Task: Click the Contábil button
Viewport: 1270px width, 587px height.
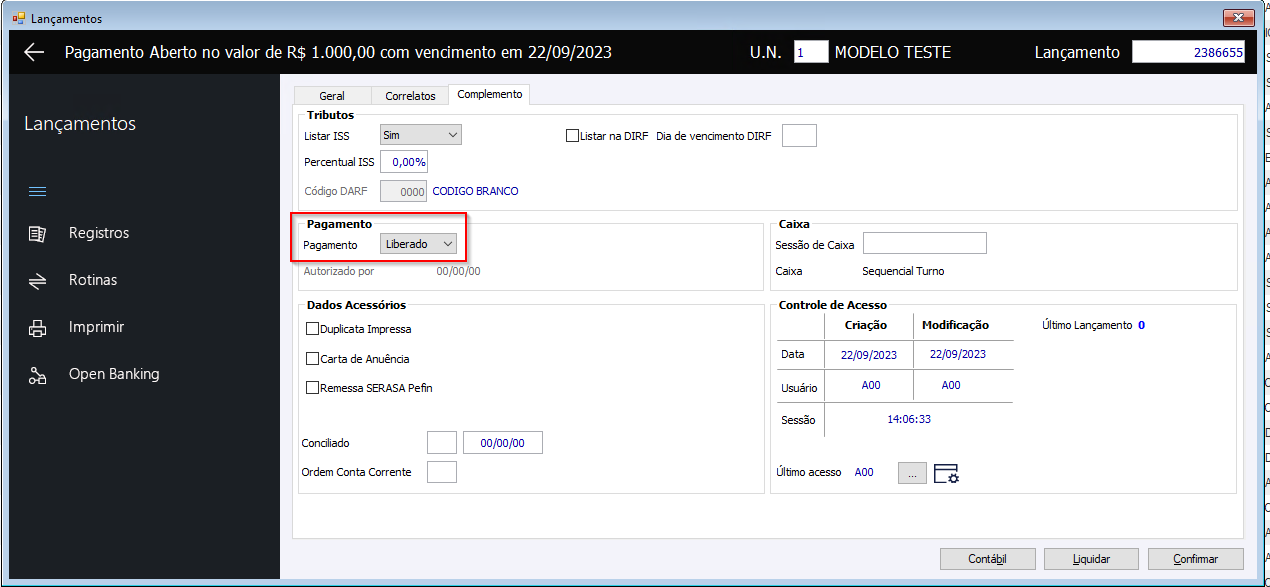Action: [988, 559]
